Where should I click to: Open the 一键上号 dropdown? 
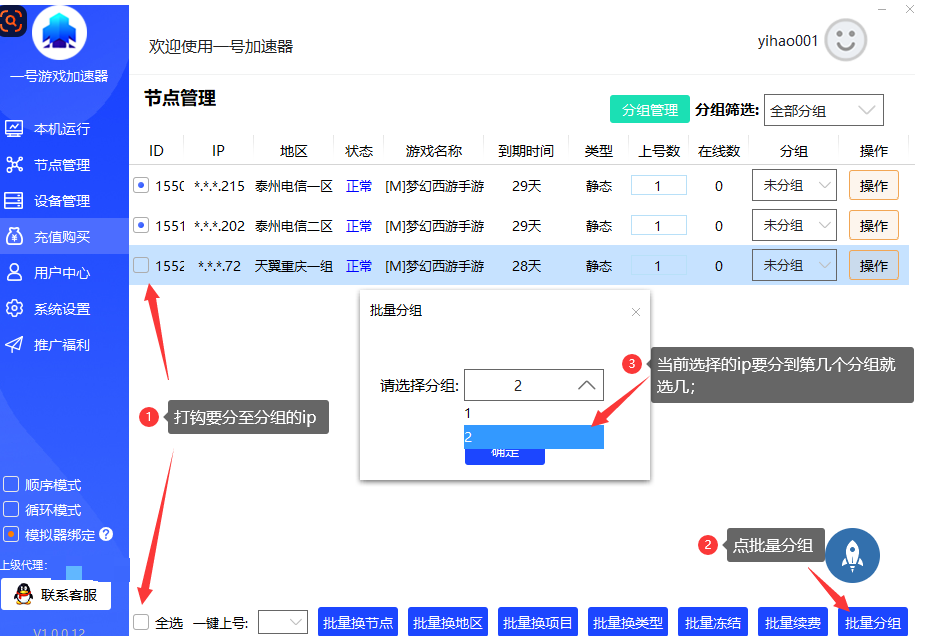click(283, 622)
